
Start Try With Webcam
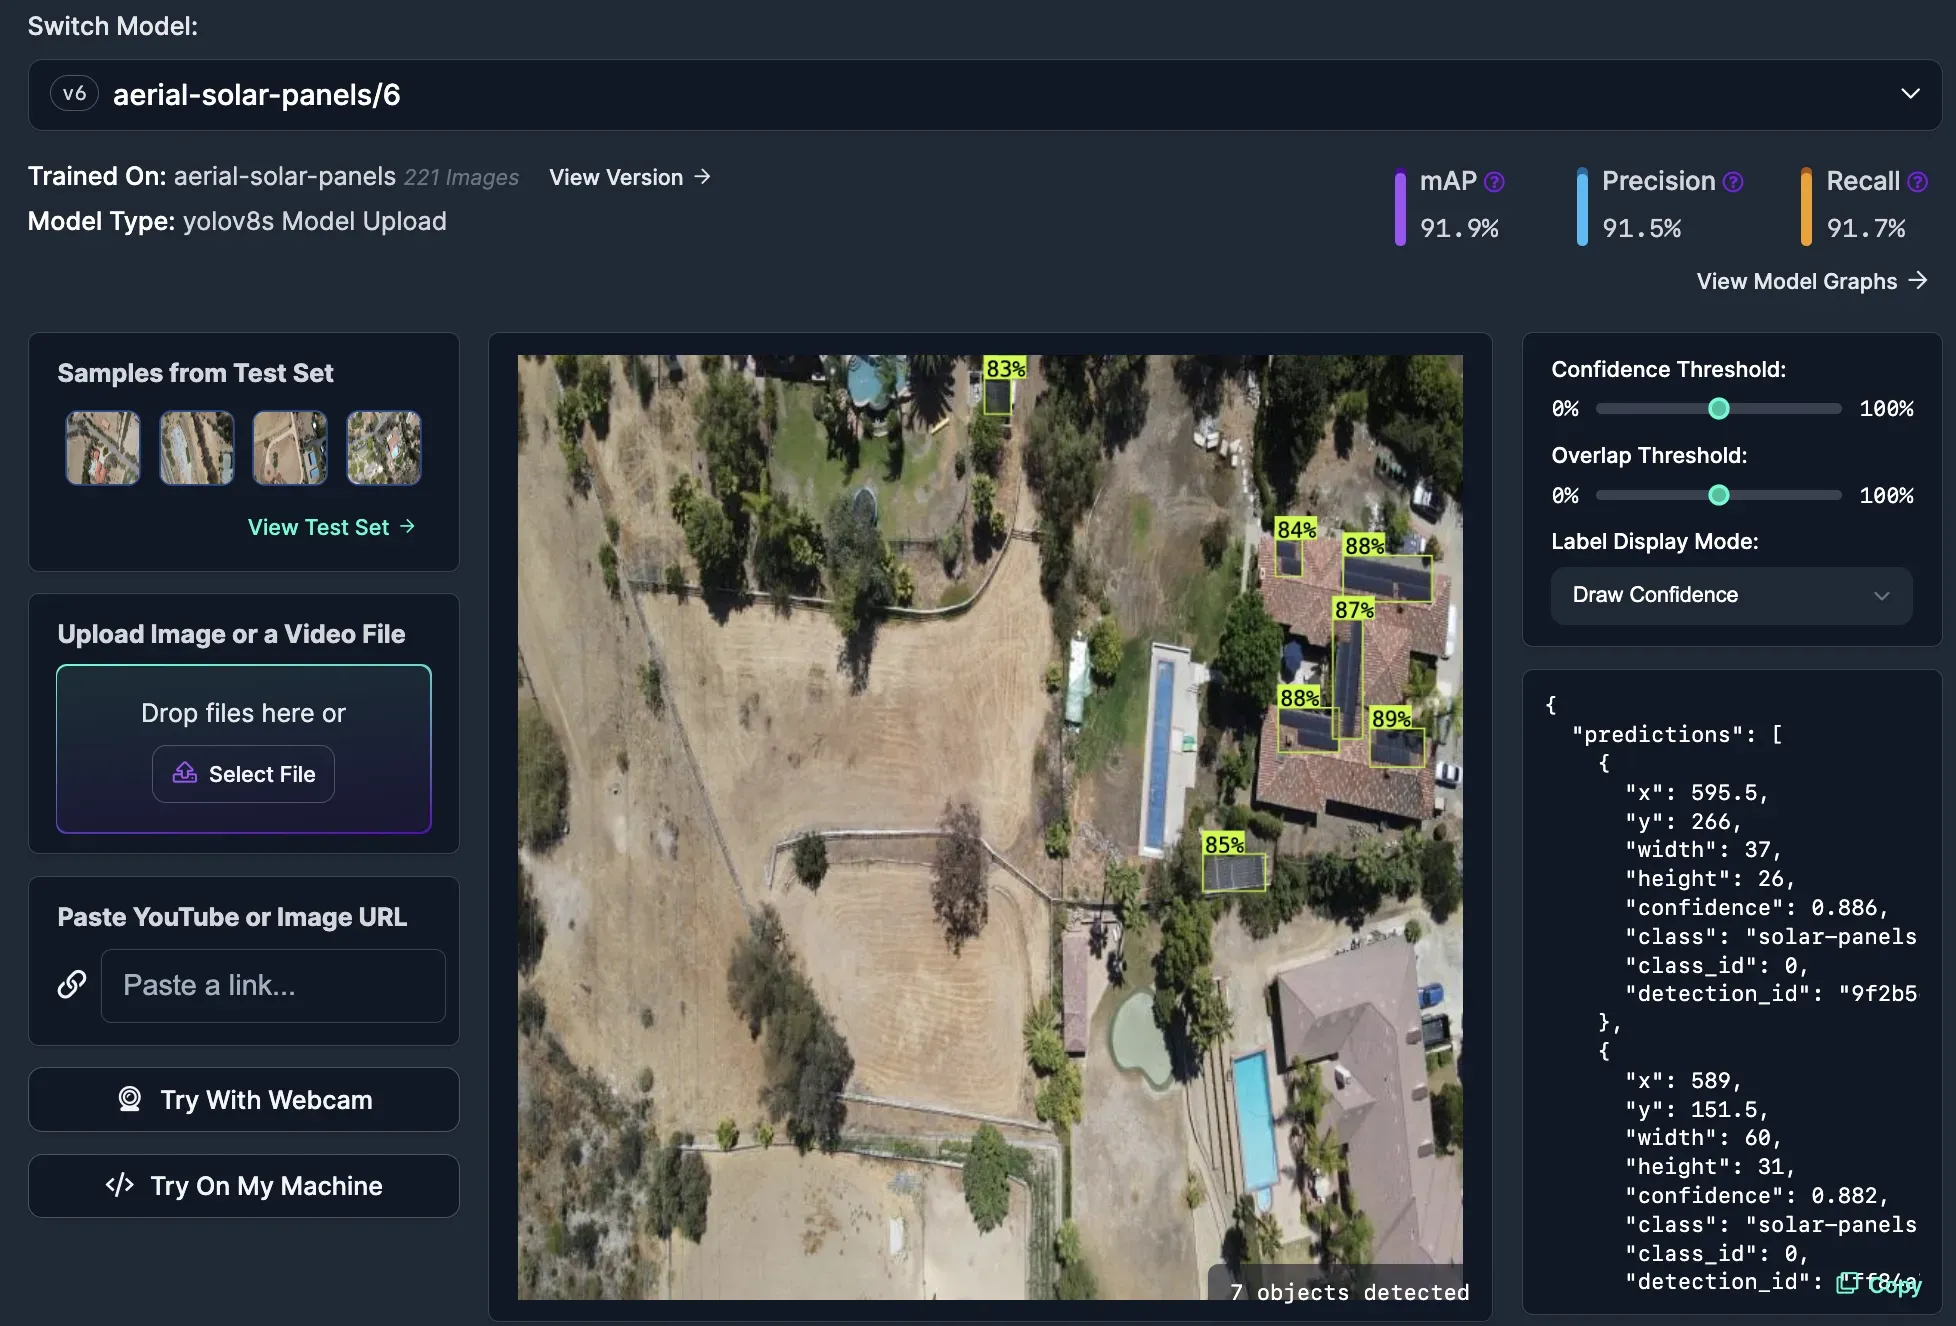click(244, 1099)
